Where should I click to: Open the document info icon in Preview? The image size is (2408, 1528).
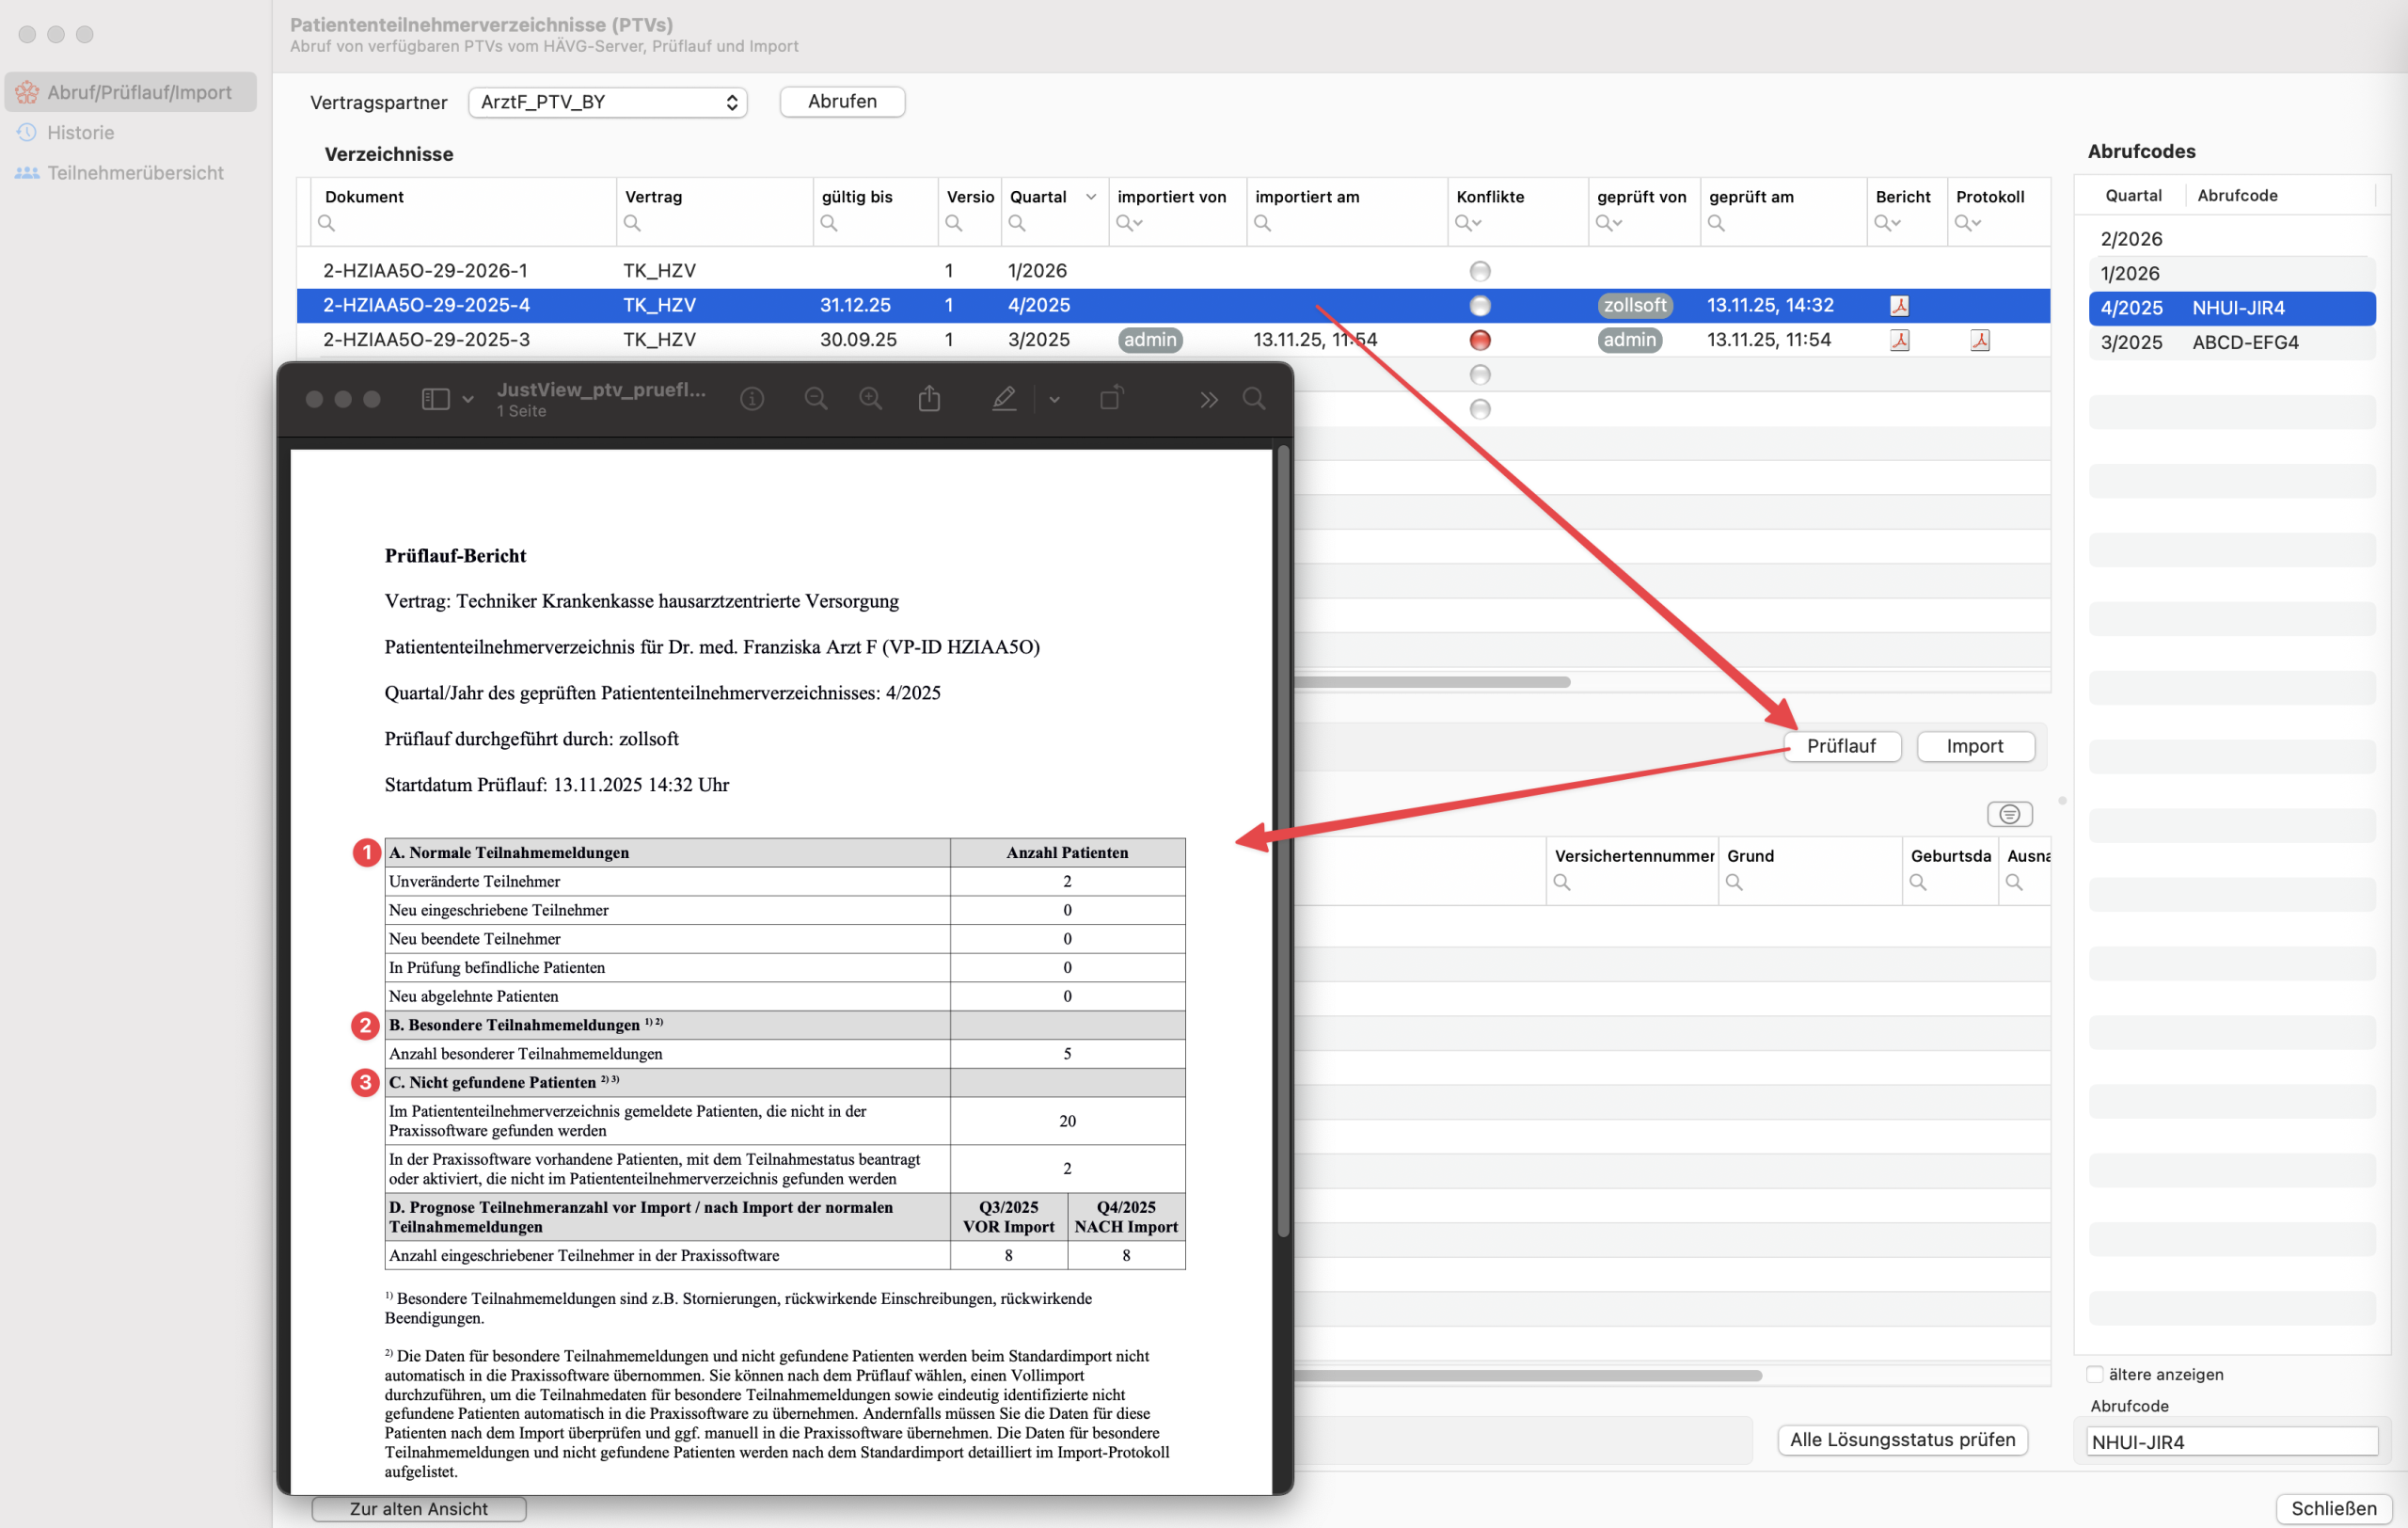(x=752, y=399)
